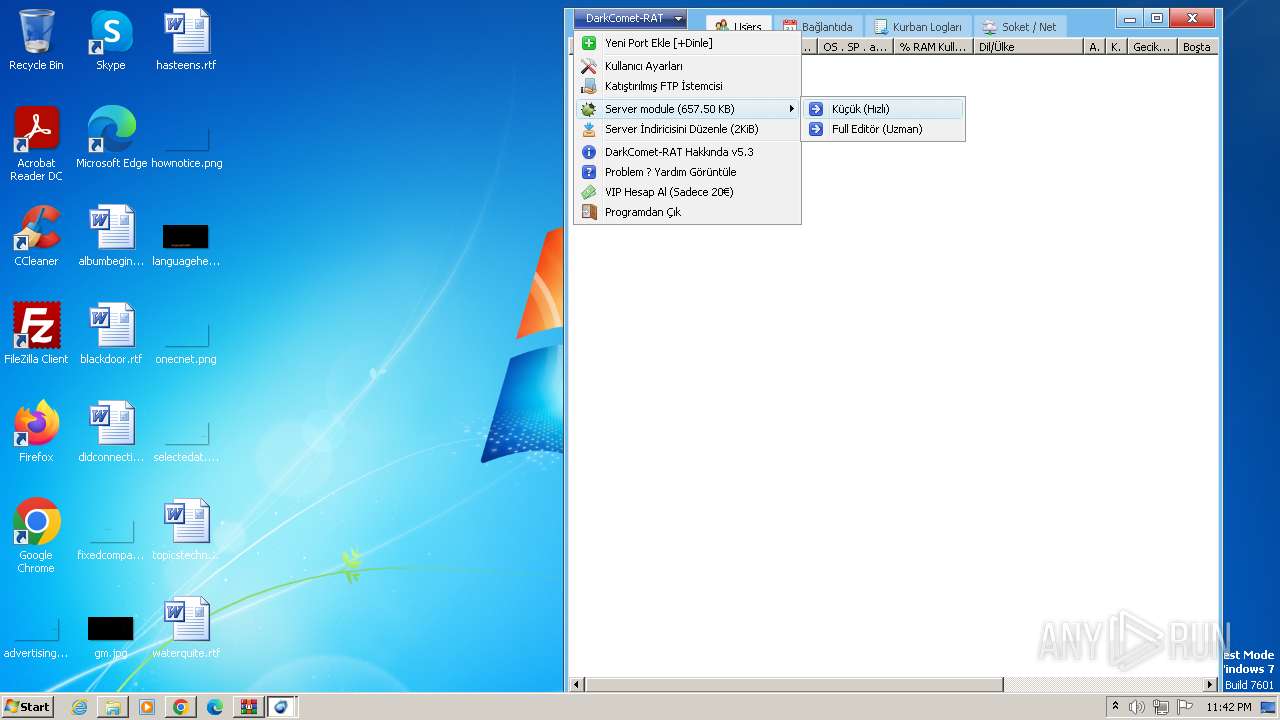This screenshot has height=720, width=1280.
Task: Click the Boşta column header
Action: [1197, 47]
